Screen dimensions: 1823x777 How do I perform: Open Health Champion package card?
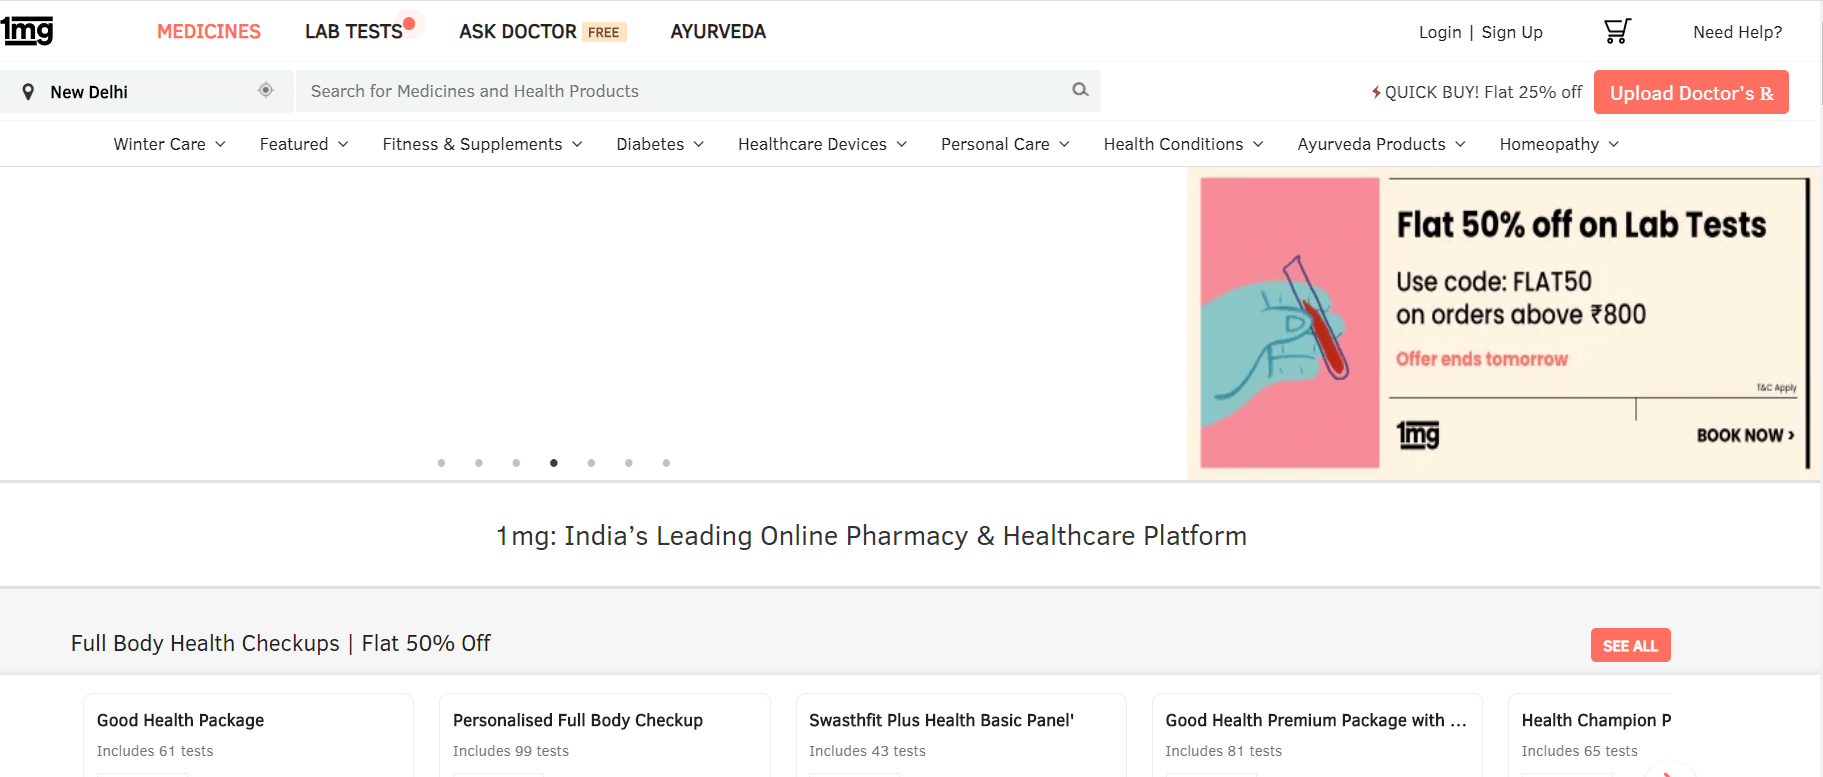1590,735
